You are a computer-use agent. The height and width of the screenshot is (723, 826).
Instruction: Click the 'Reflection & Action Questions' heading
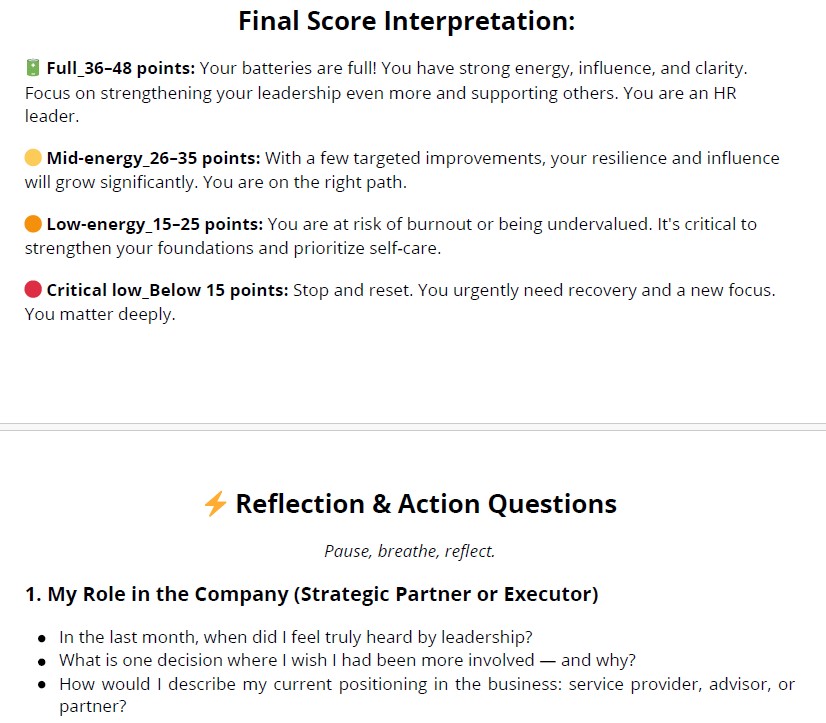425,504
